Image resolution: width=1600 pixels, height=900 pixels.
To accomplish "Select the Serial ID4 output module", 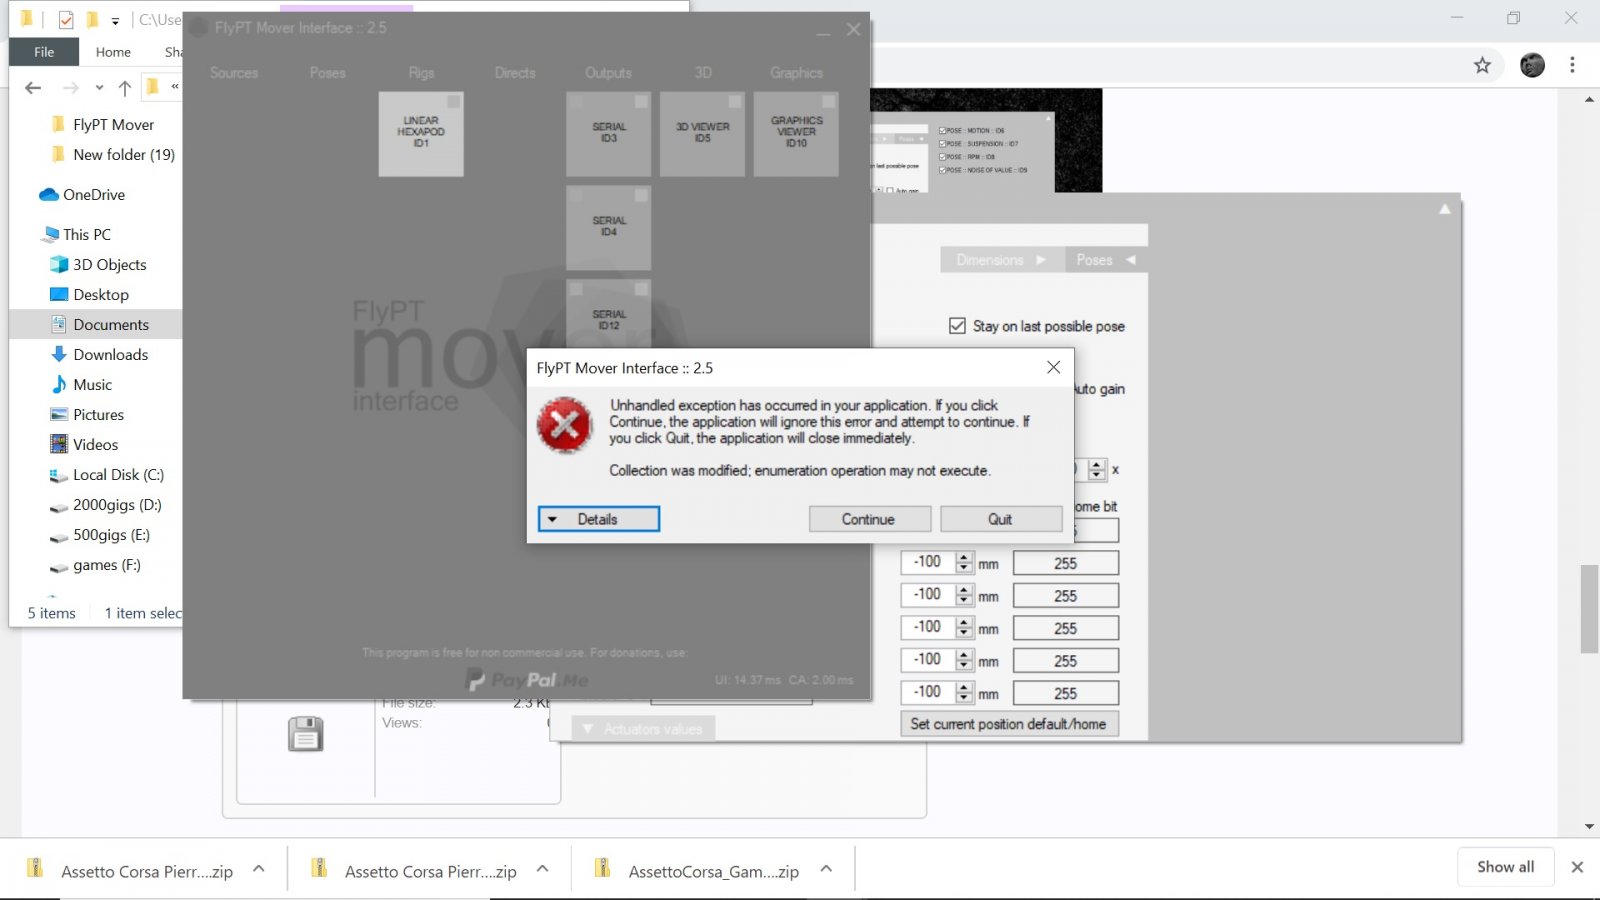I will [x=608, y=228].
